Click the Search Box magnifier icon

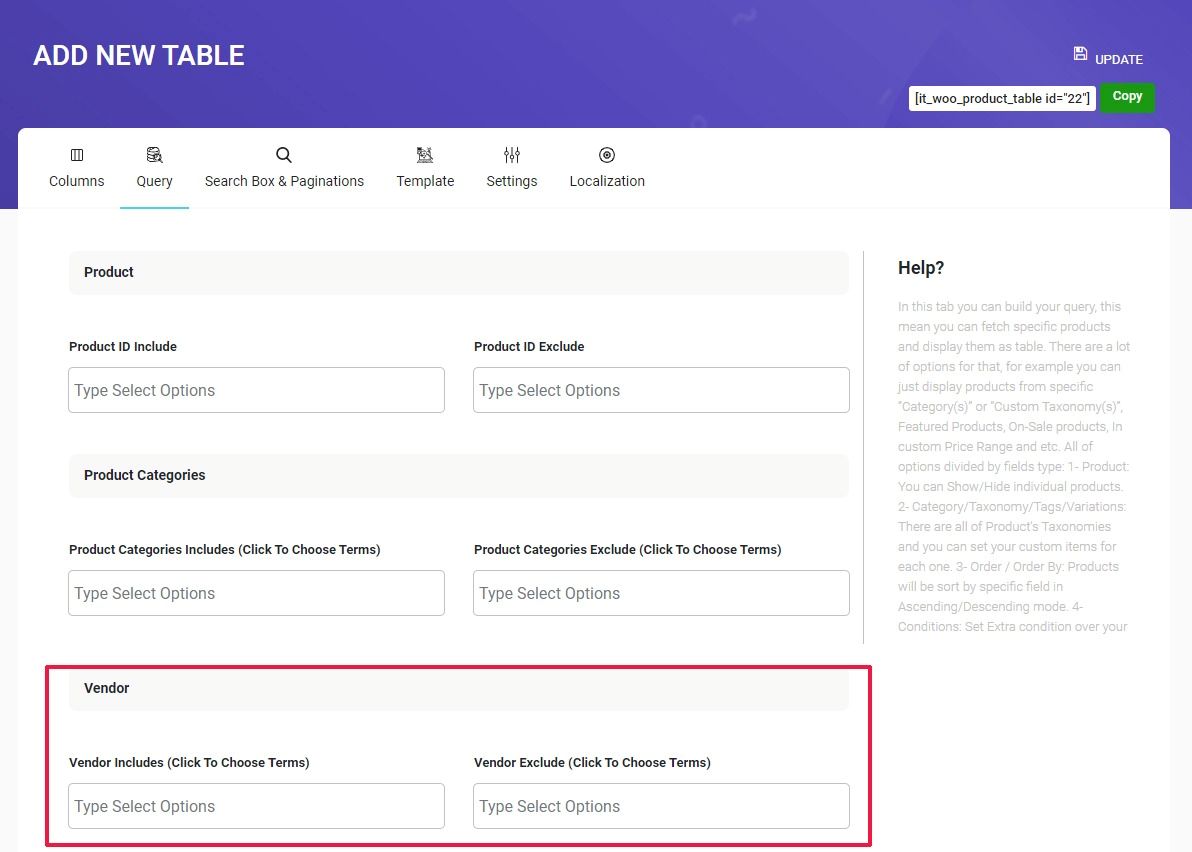tap(284, 155)
